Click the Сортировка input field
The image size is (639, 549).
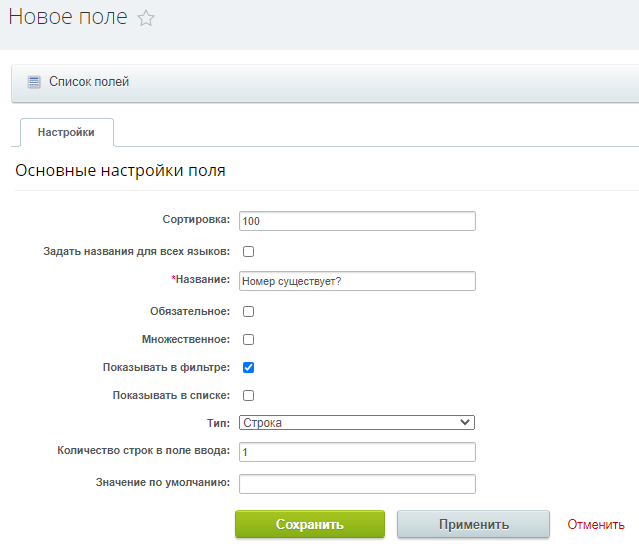tap(357, 221)
